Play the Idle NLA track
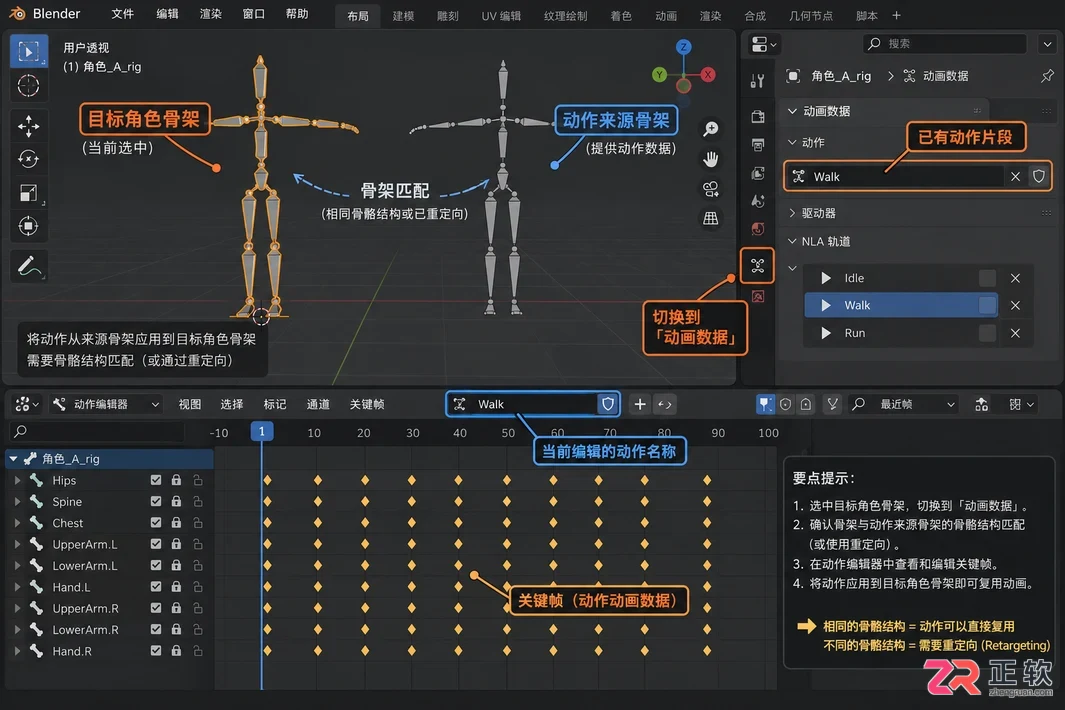 click(x=825, y=278)
